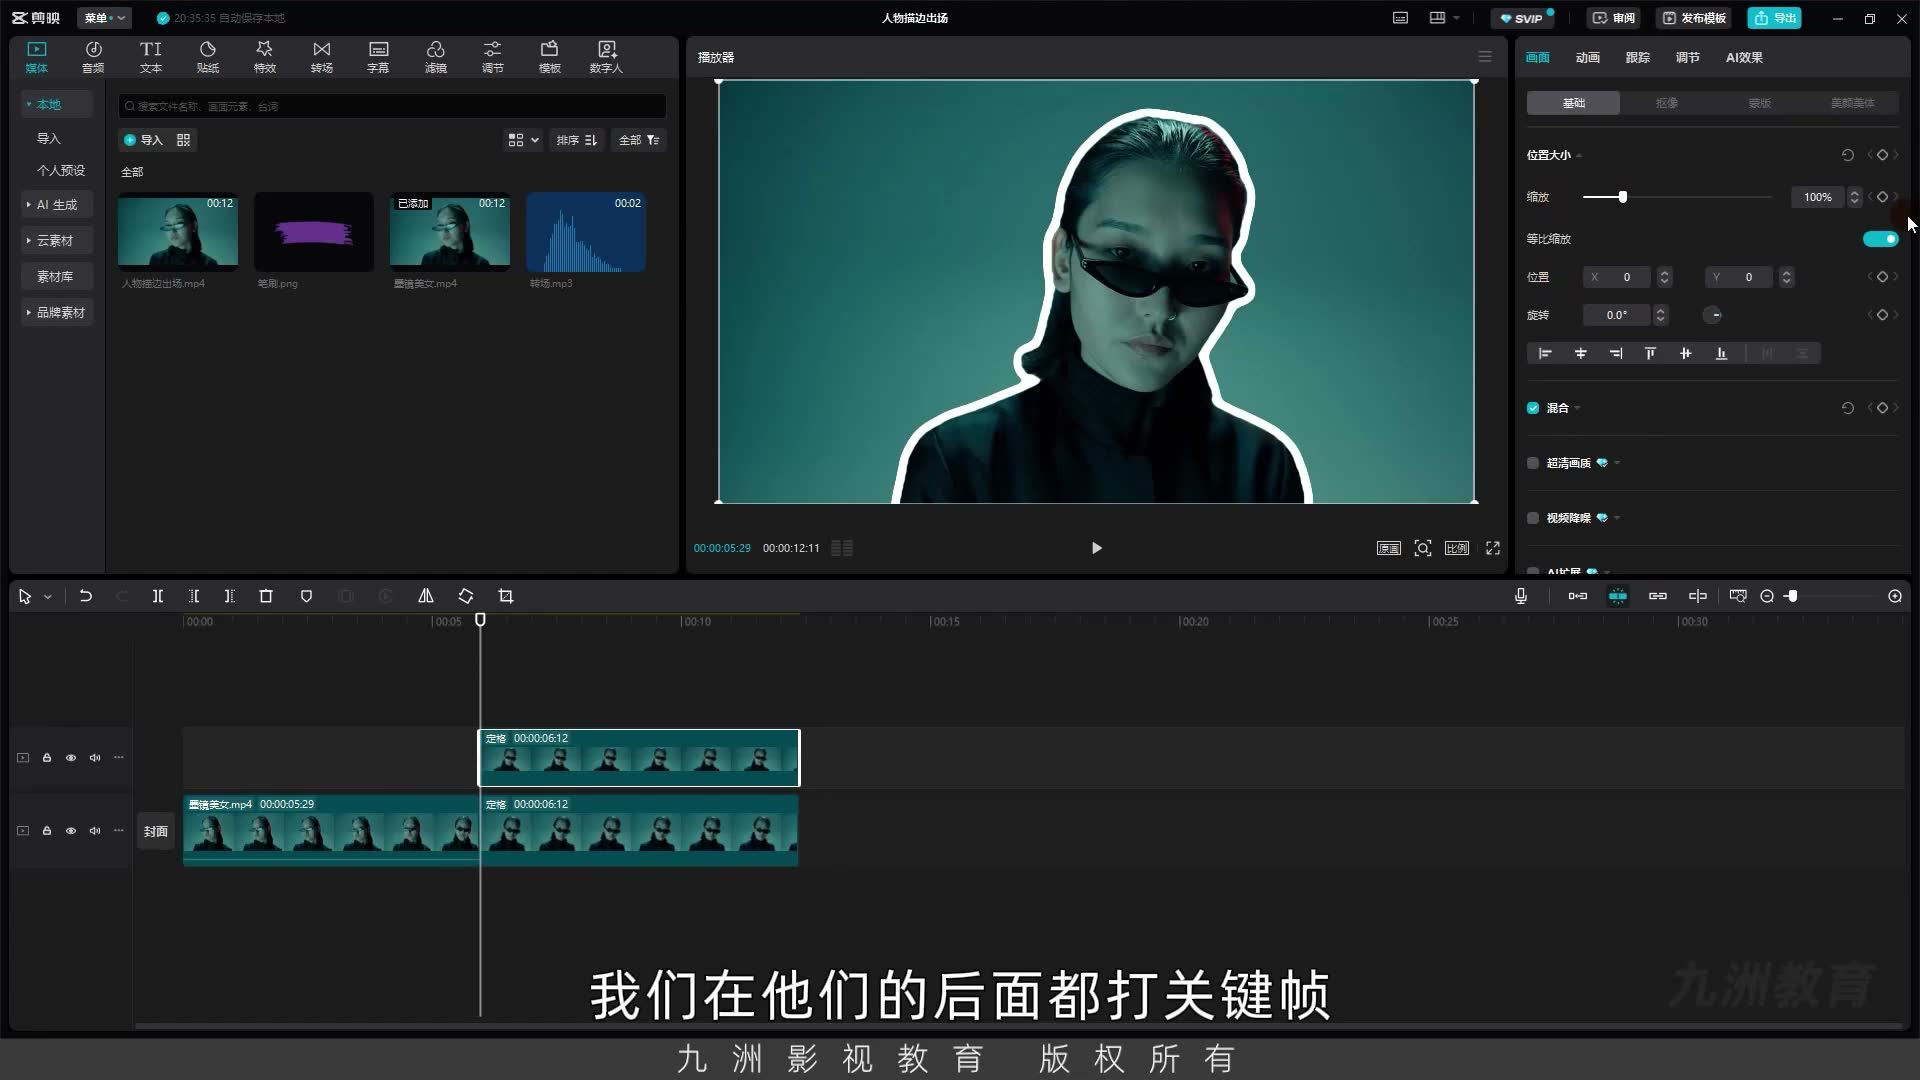Viewport: 1920px width, 1080px height.
Task: Select the 抠像 cutout sub-tab
Action: pos(1667,103)
